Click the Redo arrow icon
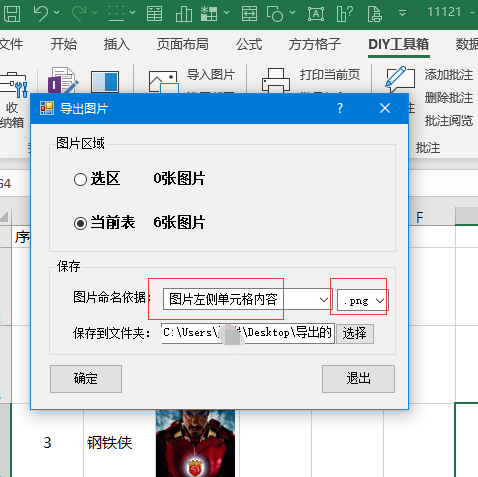This screenshot has width=478, height=477. pos(79,13)
